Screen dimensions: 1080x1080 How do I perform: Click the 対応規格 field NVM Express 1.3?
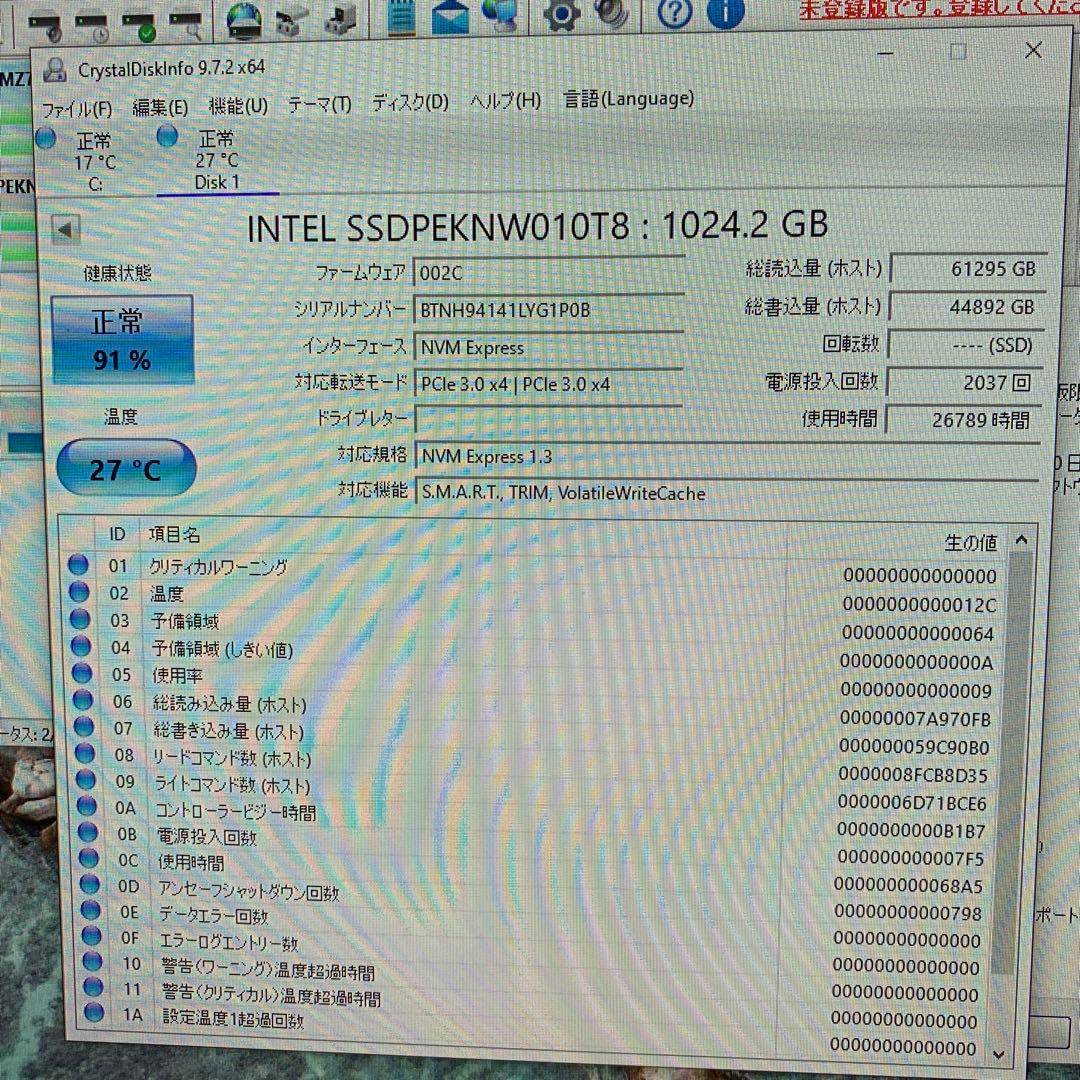click(727, 455)
